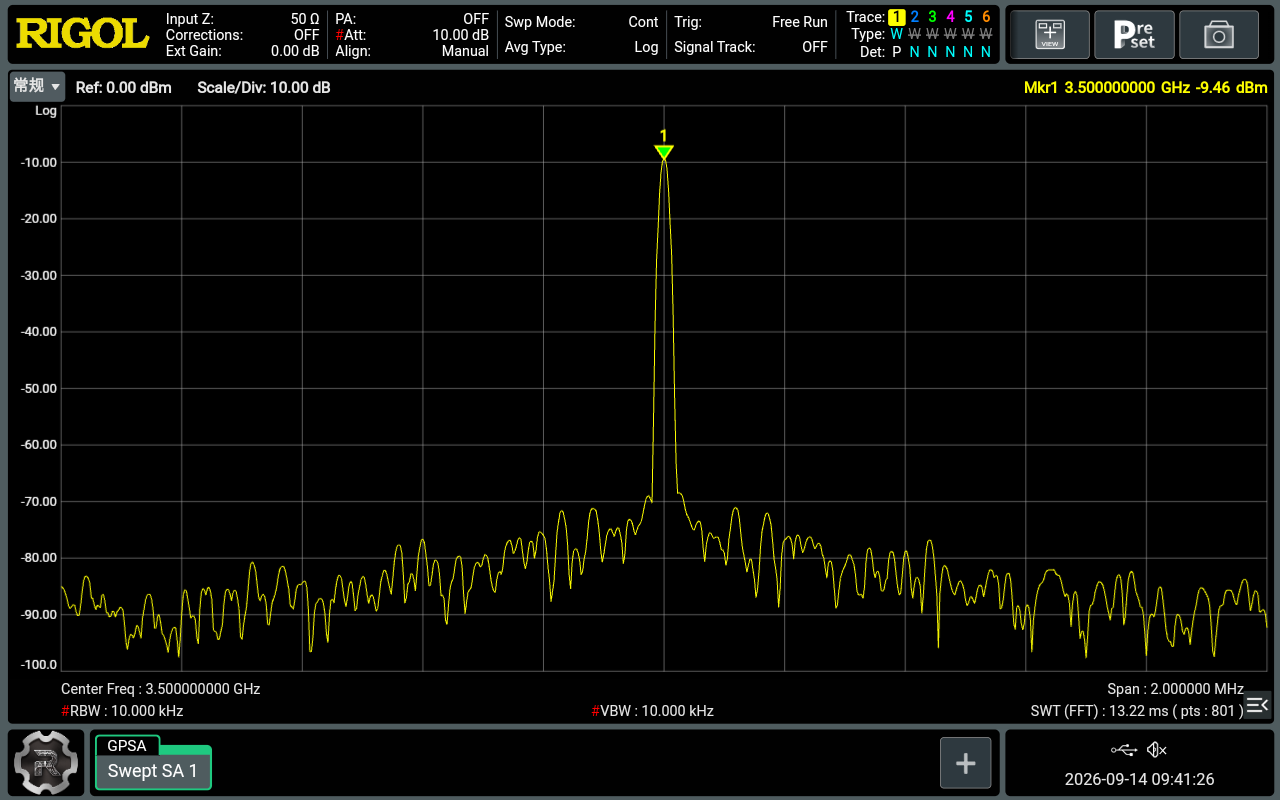Select trace 6 number
Image resolution: width=1280 pixels, height=800 pixels.
986,17
